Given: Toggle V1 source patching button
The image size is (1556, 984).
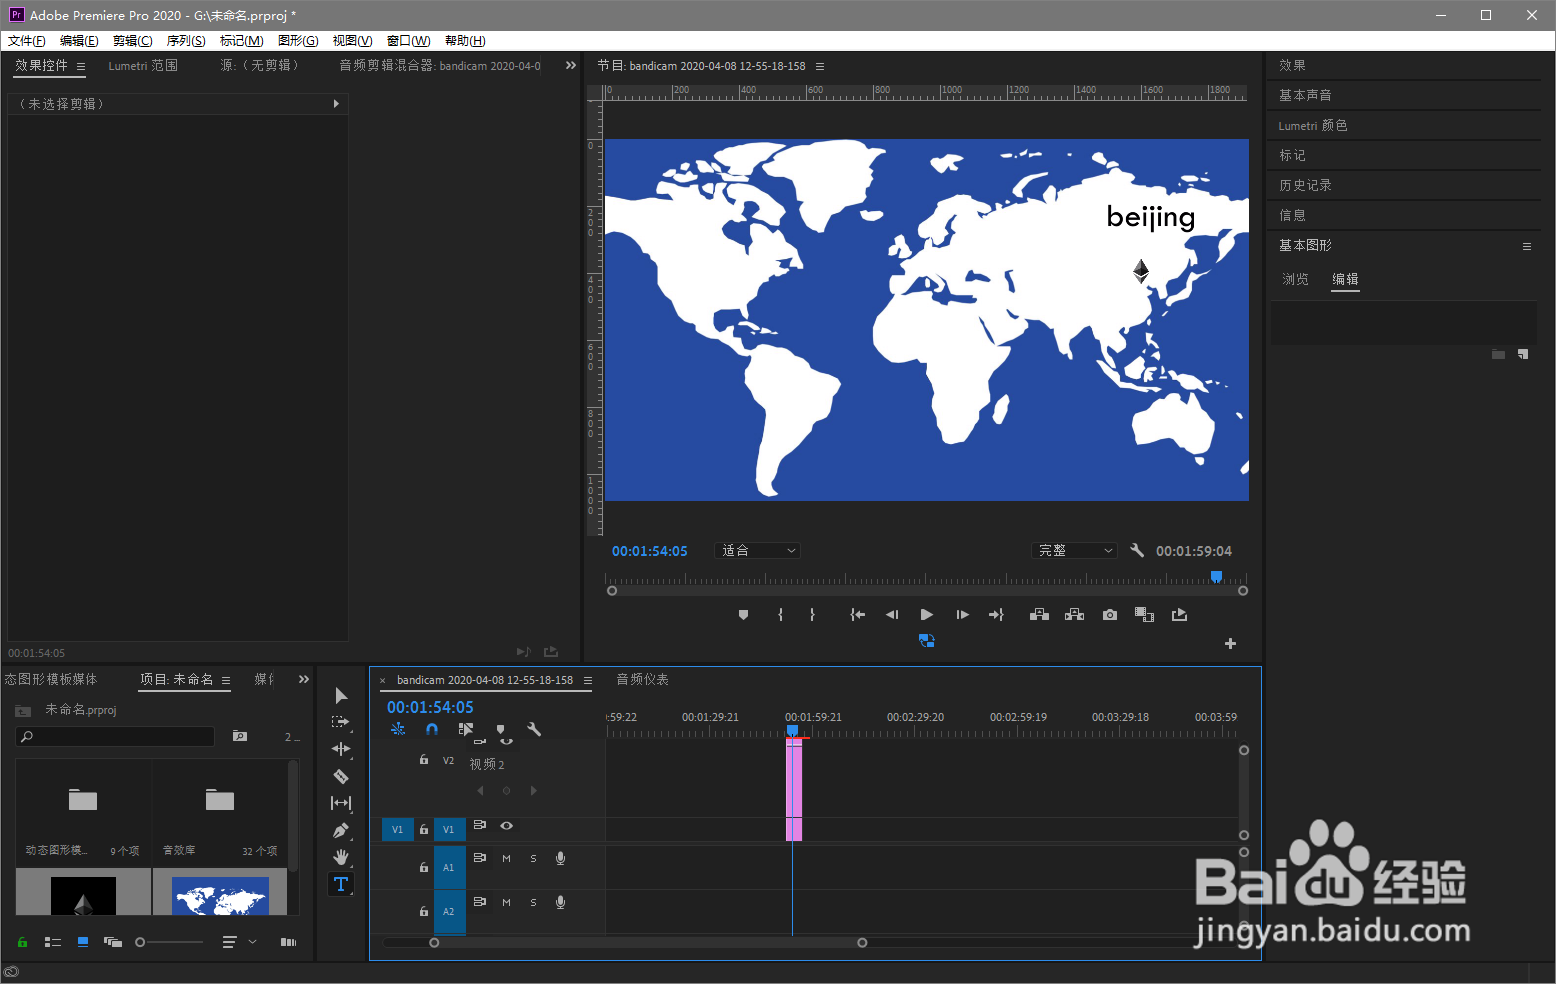Looking at the screenshot, I should coord(397,829).
